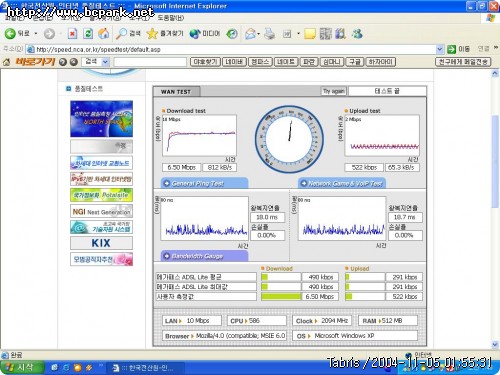Click the 812 kB/s download value
The height and width of the screenshot is (375, 500).
pos(220,167)
